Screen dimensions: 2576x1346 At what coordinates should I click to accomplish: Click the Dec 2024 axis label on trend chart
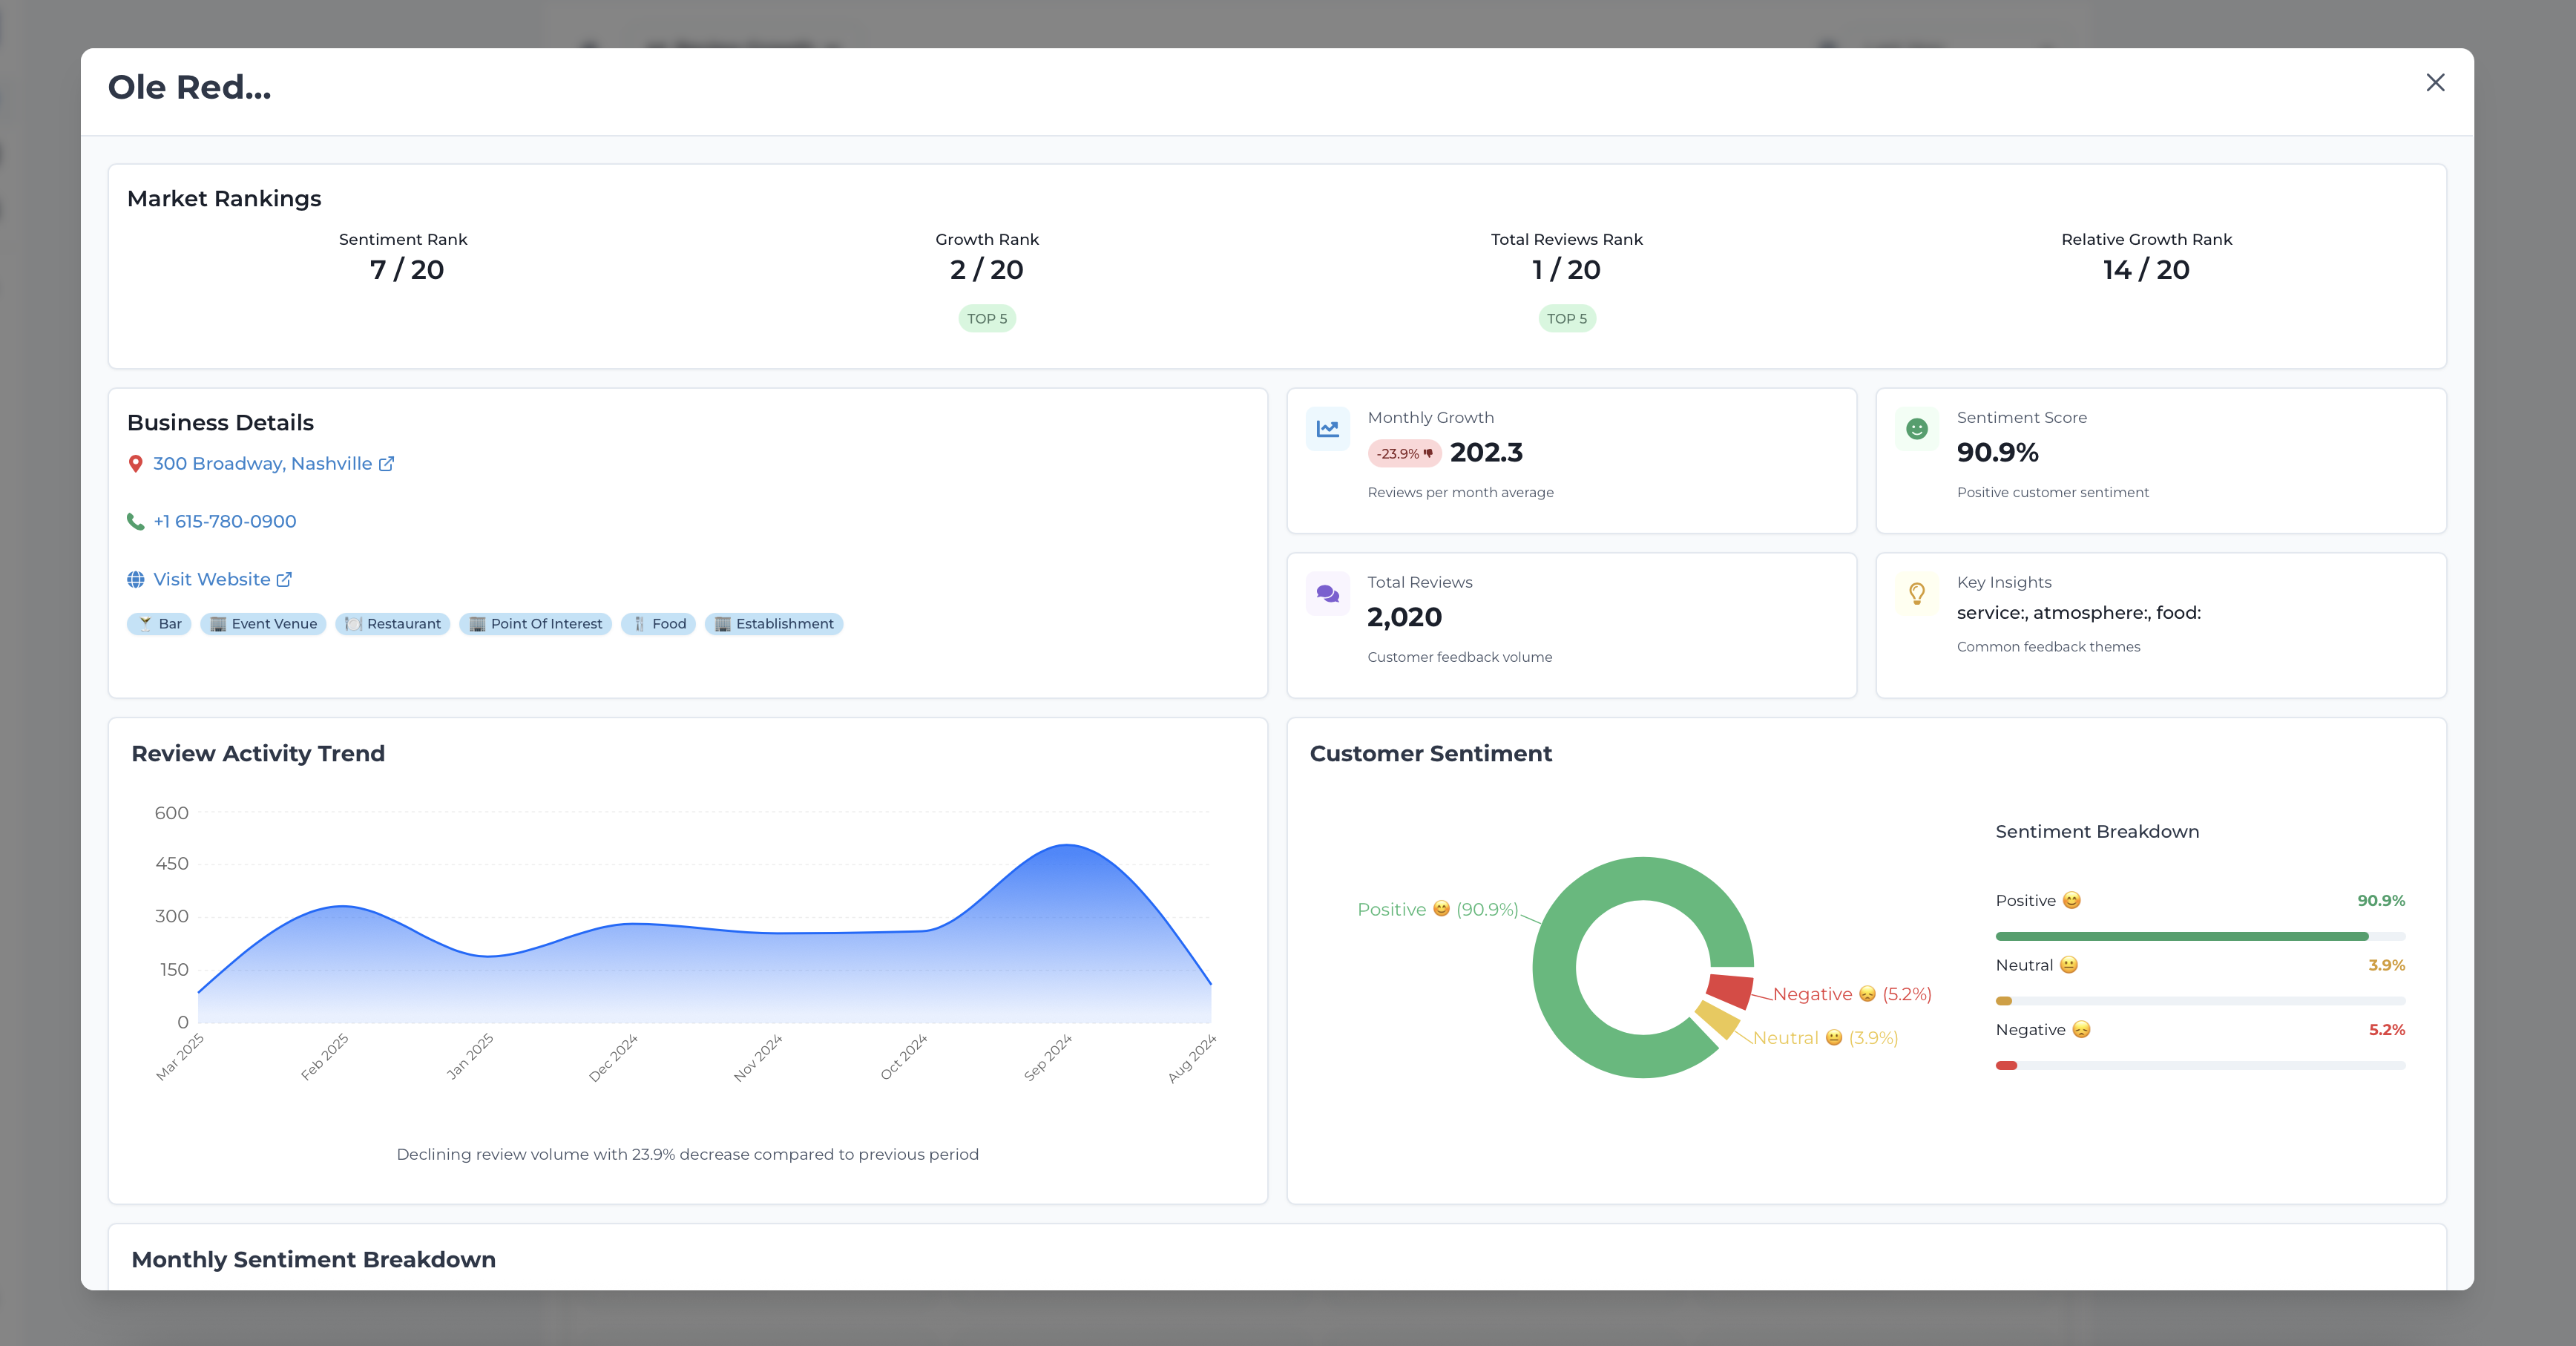613,1058
